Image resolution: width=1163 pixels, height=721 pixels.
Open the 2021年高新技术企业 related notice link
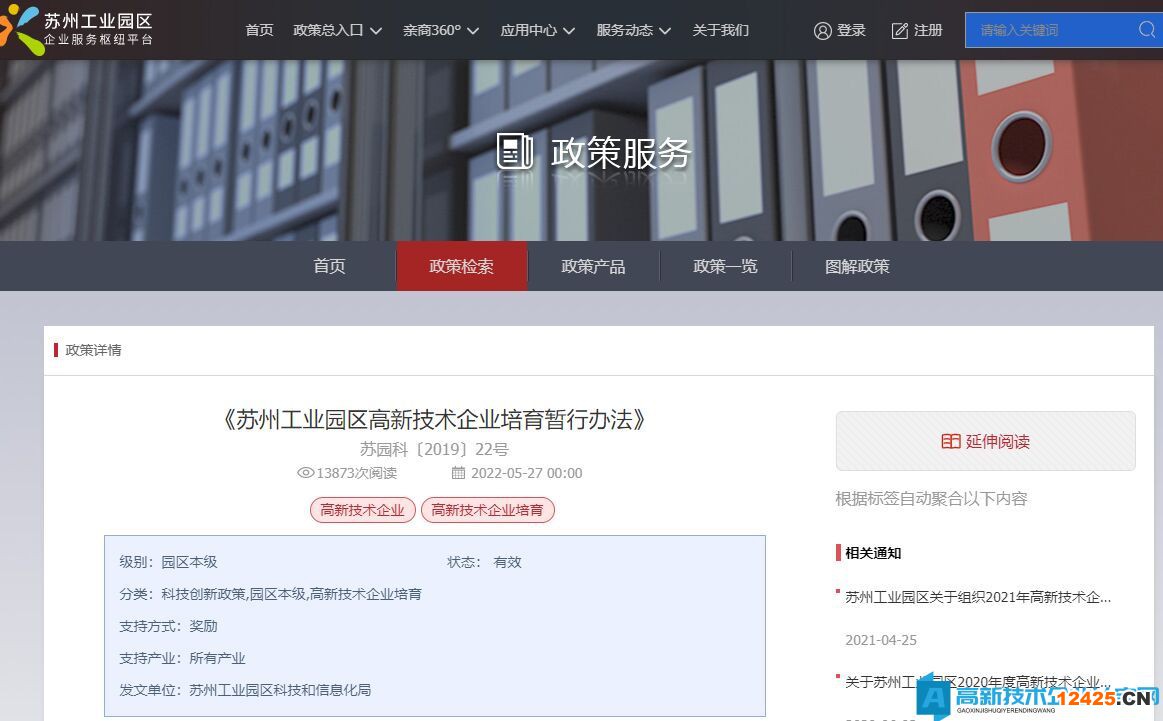(975, 597)
